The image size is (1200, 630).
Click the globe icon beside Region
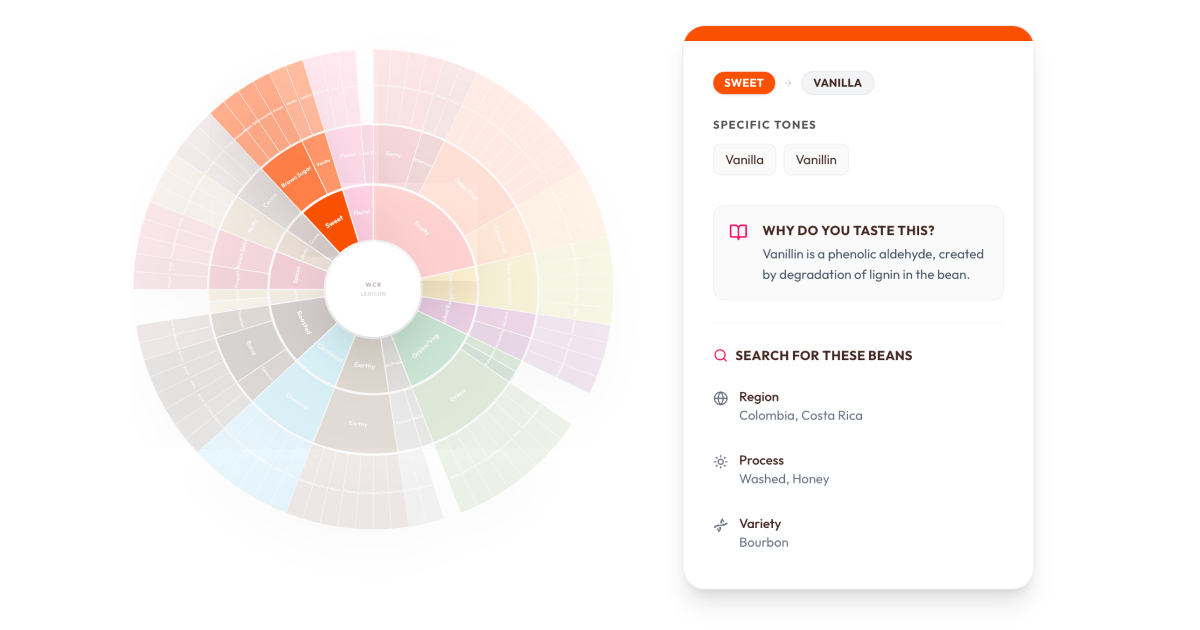(720, 398)
